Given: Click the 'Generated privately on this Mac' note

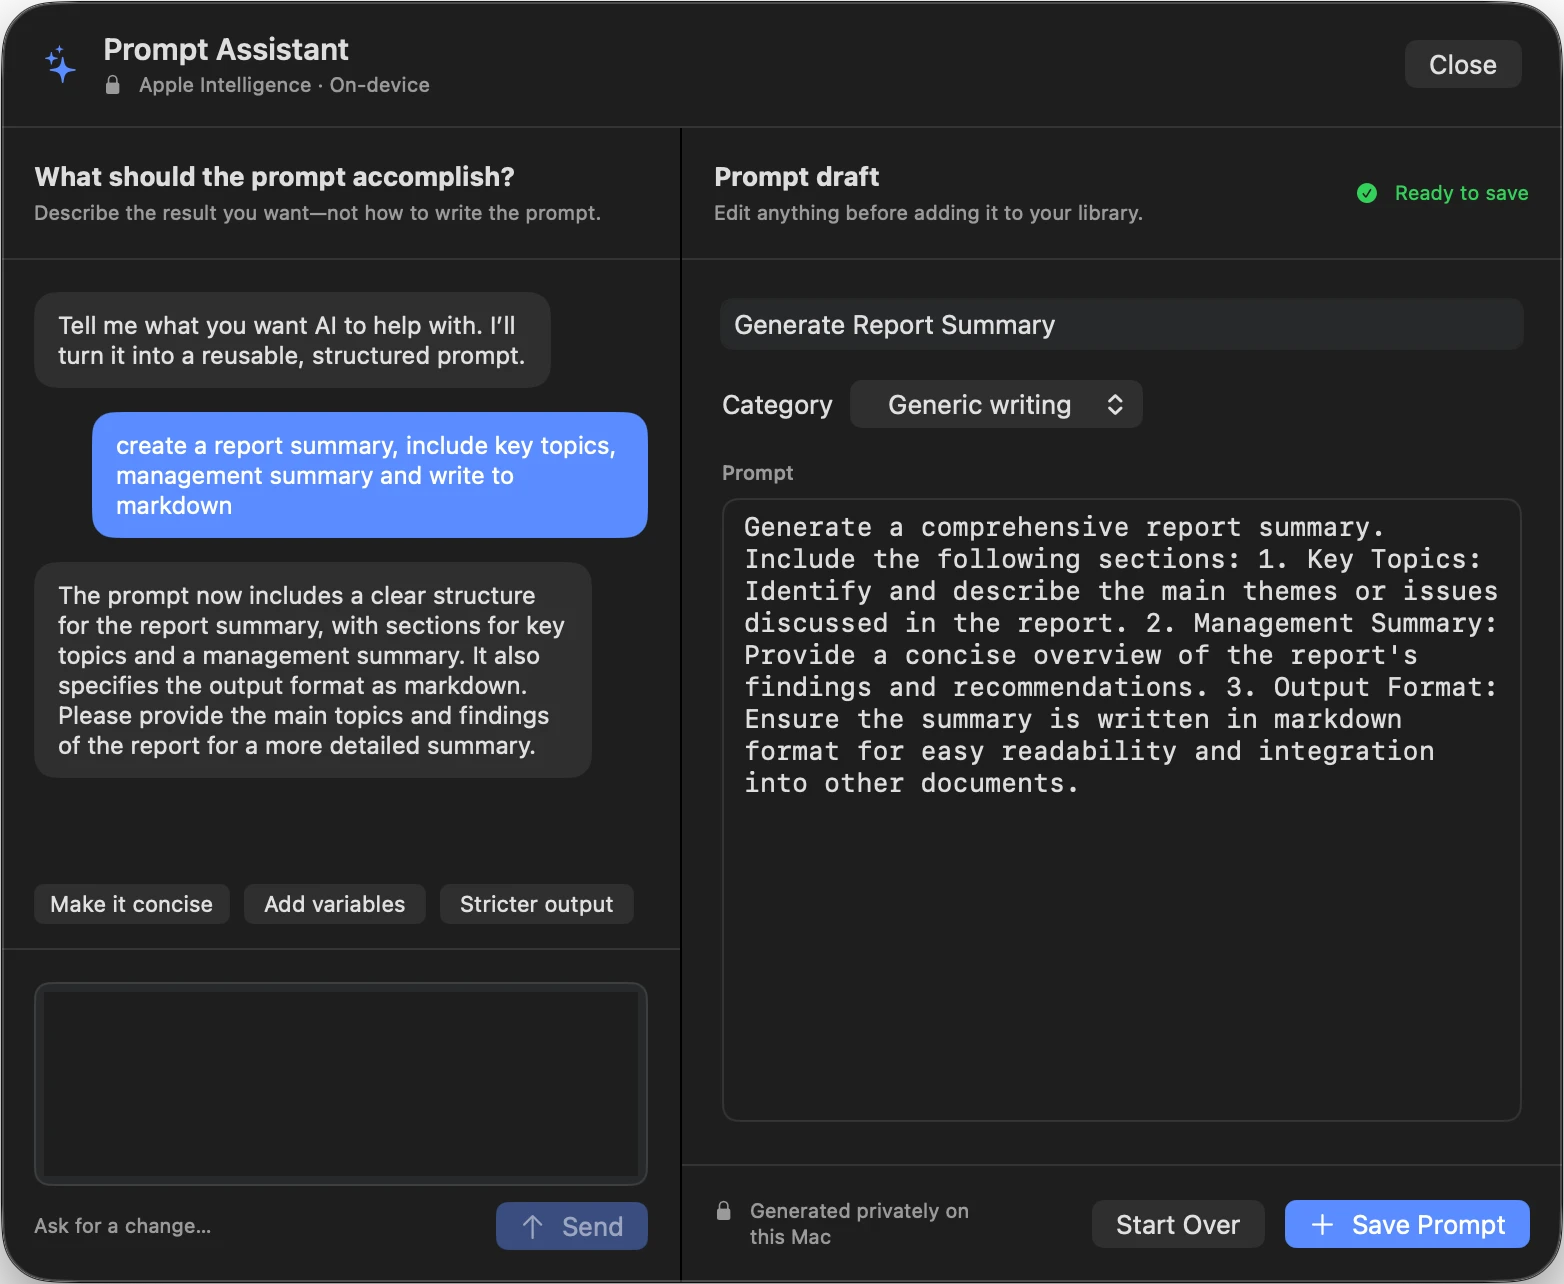Looking at the screenshot, I should (859, 1224).
